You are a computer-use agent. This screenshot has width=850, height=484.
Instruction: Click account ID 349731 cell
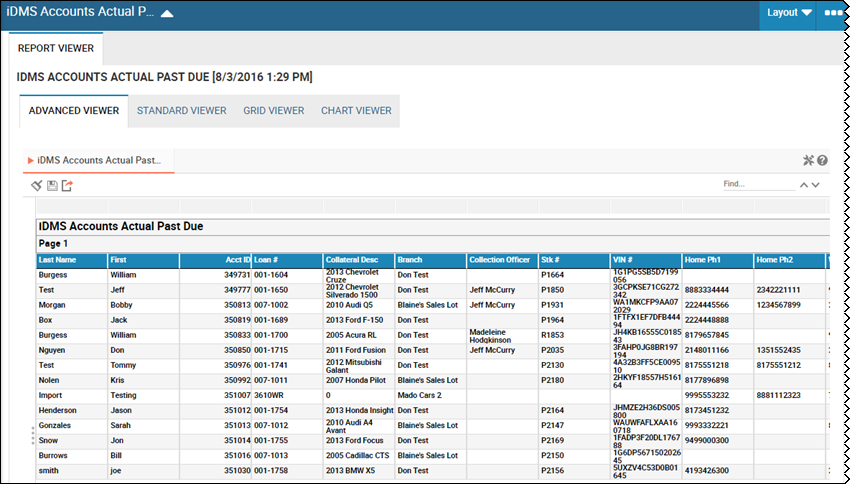click(215, 275)
